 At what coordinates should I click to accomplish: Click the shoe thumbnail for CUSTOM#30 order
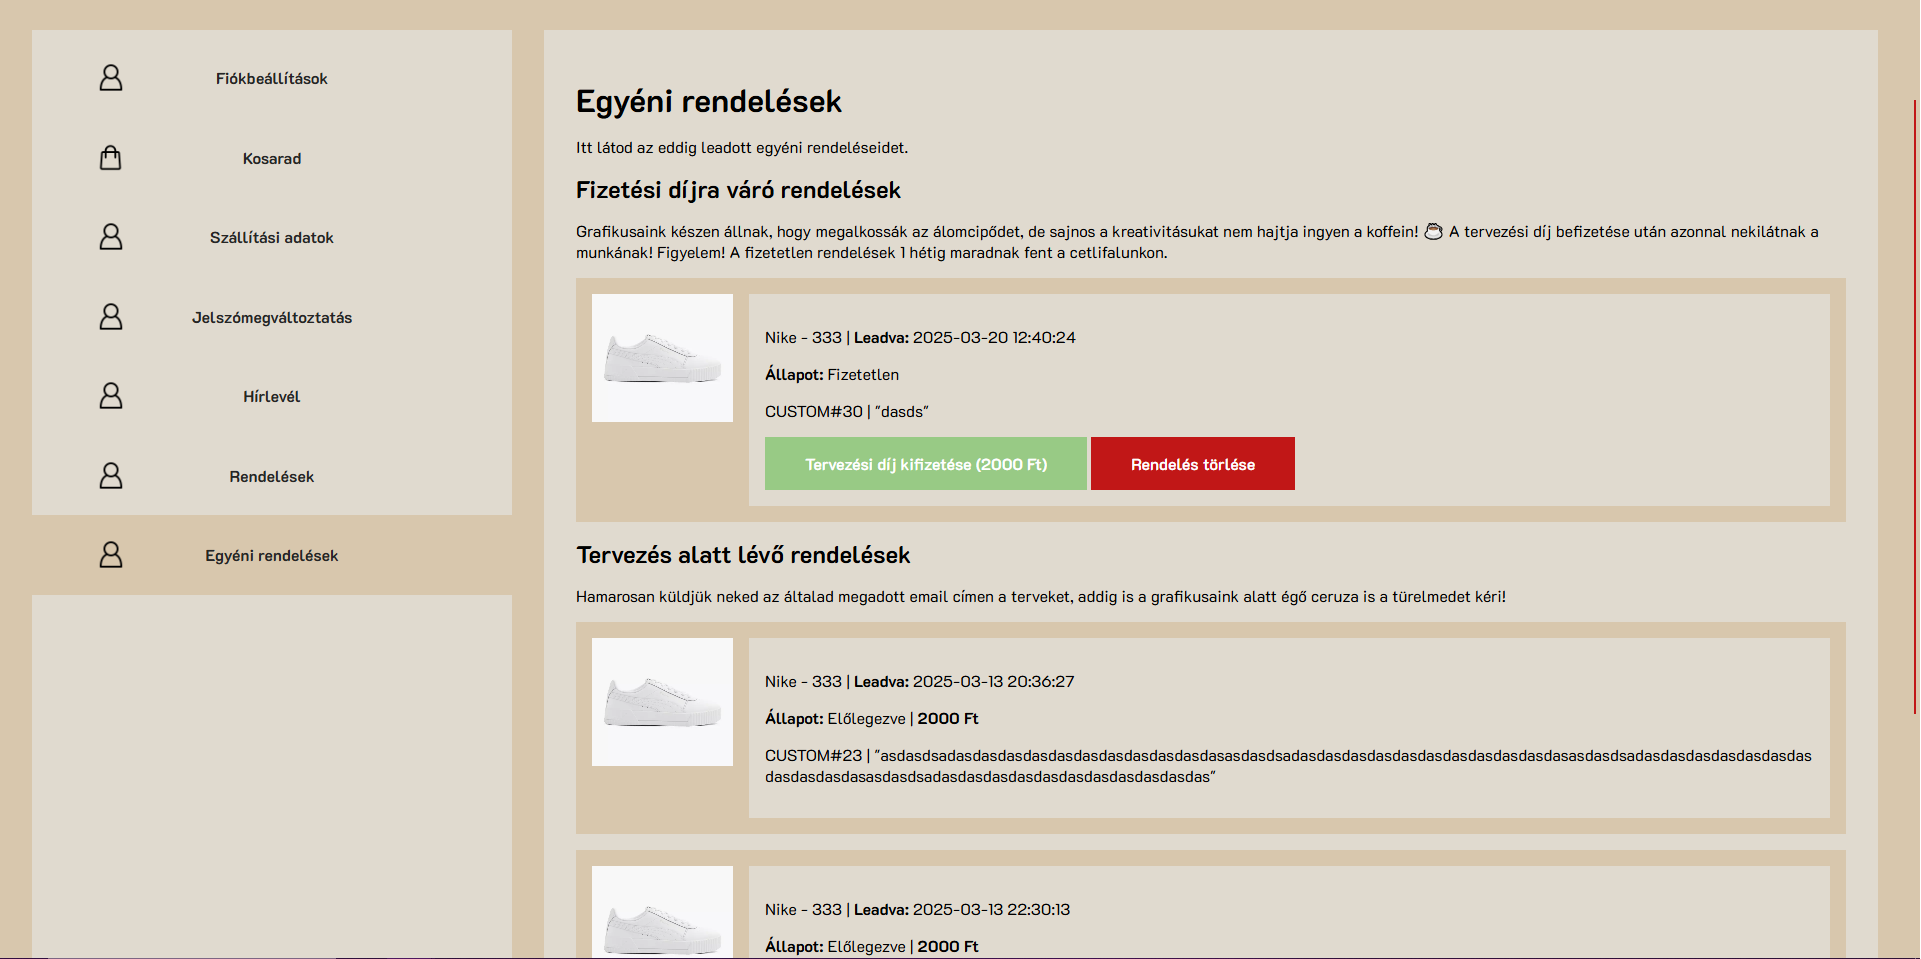662,358
